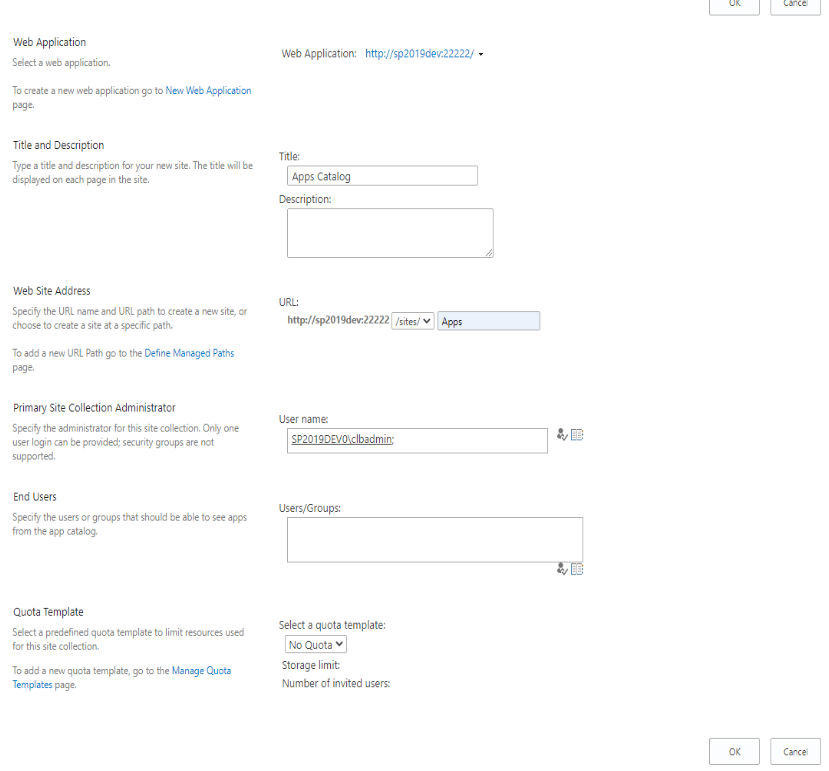Open the /sites/ managed path dropdown
Image resolution: width=829 pixels, height=771 pixels.
tap(413, 321)
